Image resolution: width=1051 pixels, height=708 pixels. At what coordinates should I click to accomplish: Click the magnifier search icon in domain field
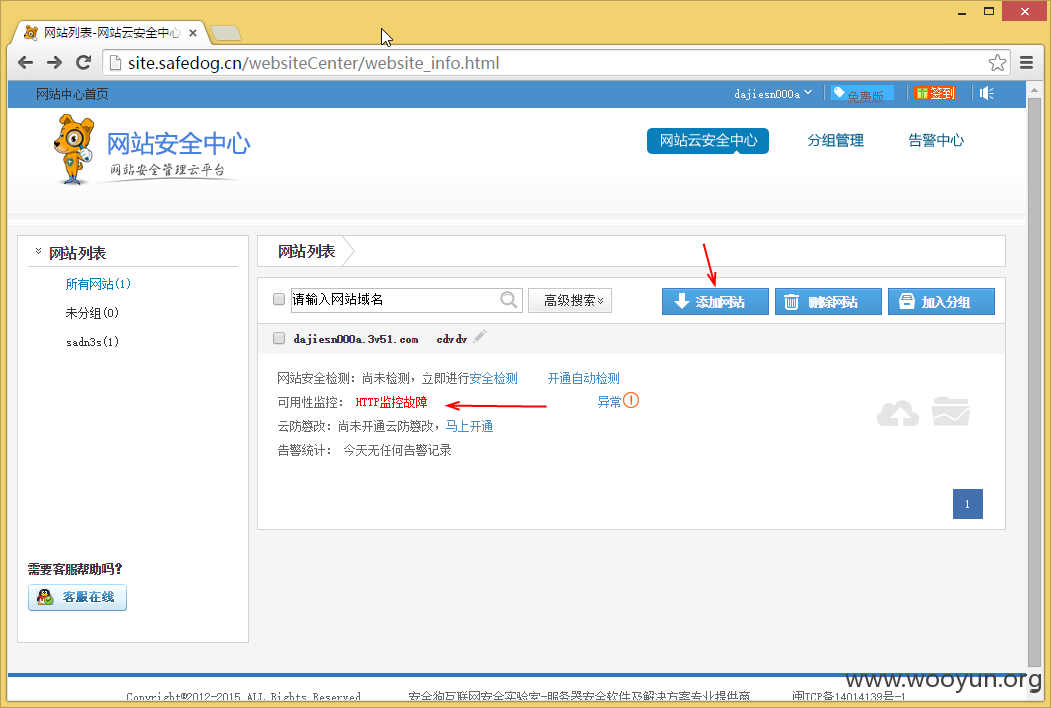509,300
